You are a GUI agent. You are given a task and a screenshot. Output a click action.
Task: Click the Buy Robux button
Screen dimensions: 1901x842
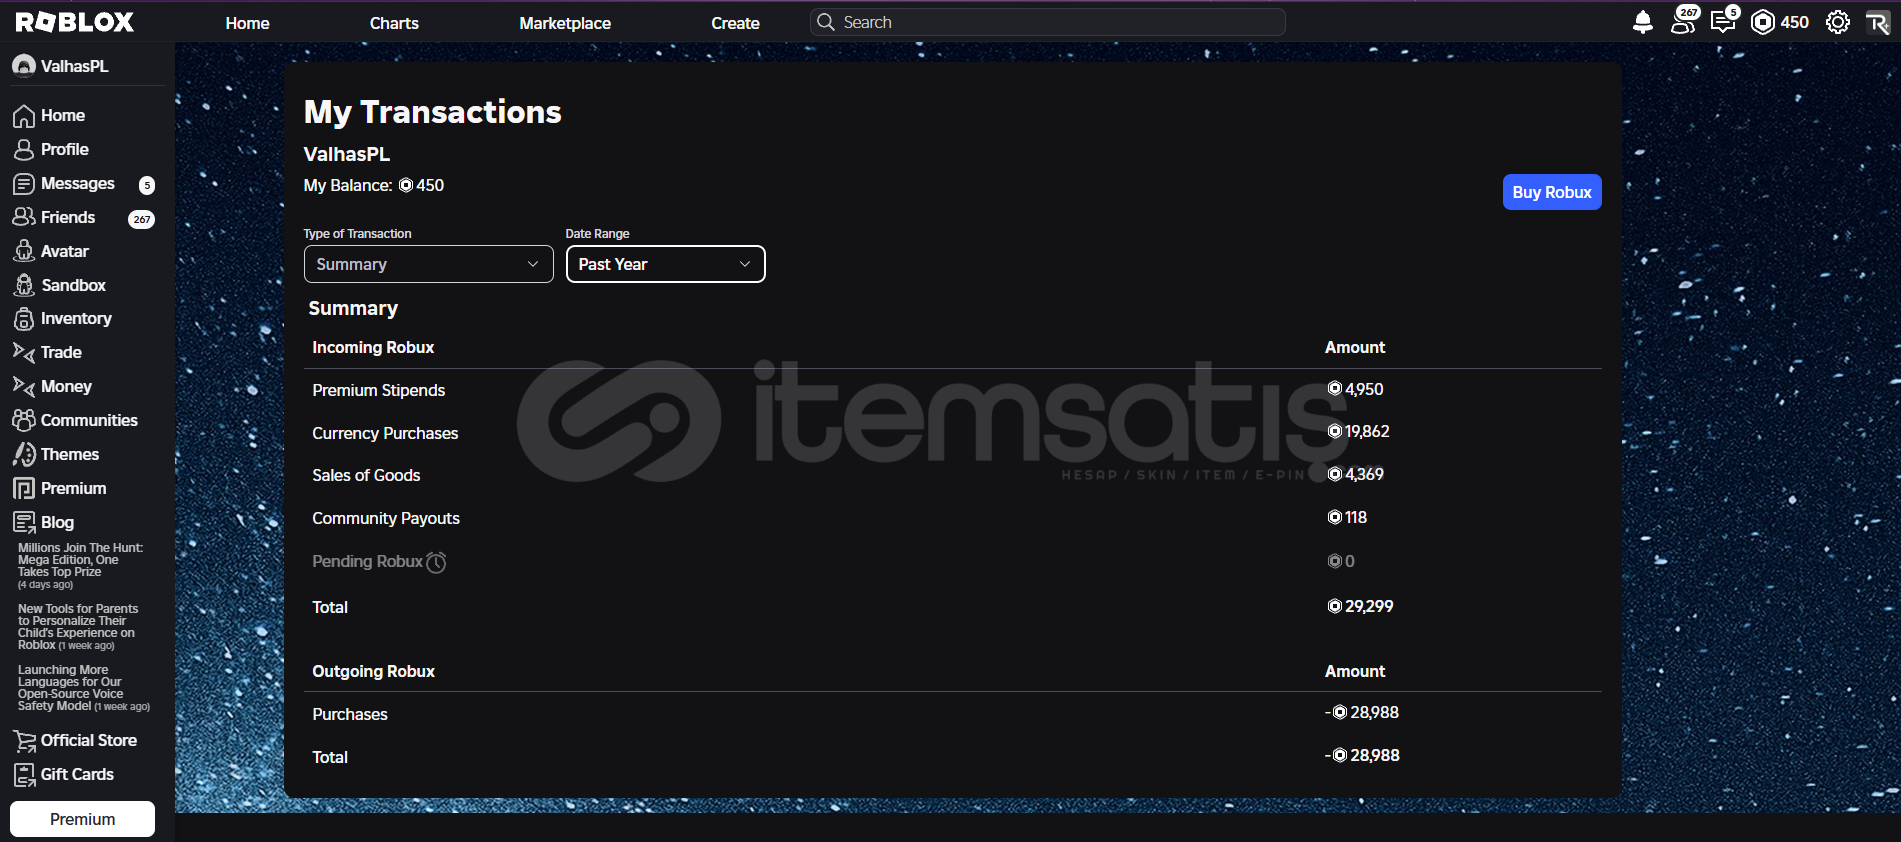(x=1552, y=192)
